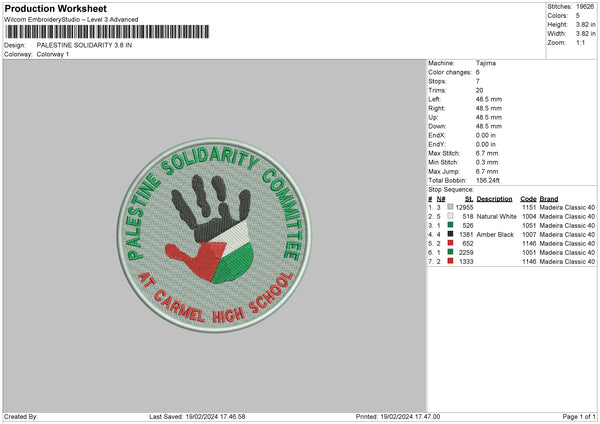This screenshot has height=424, width=600.
Task: Select the Zoom value 1:1
Action: tap(580, 42)
